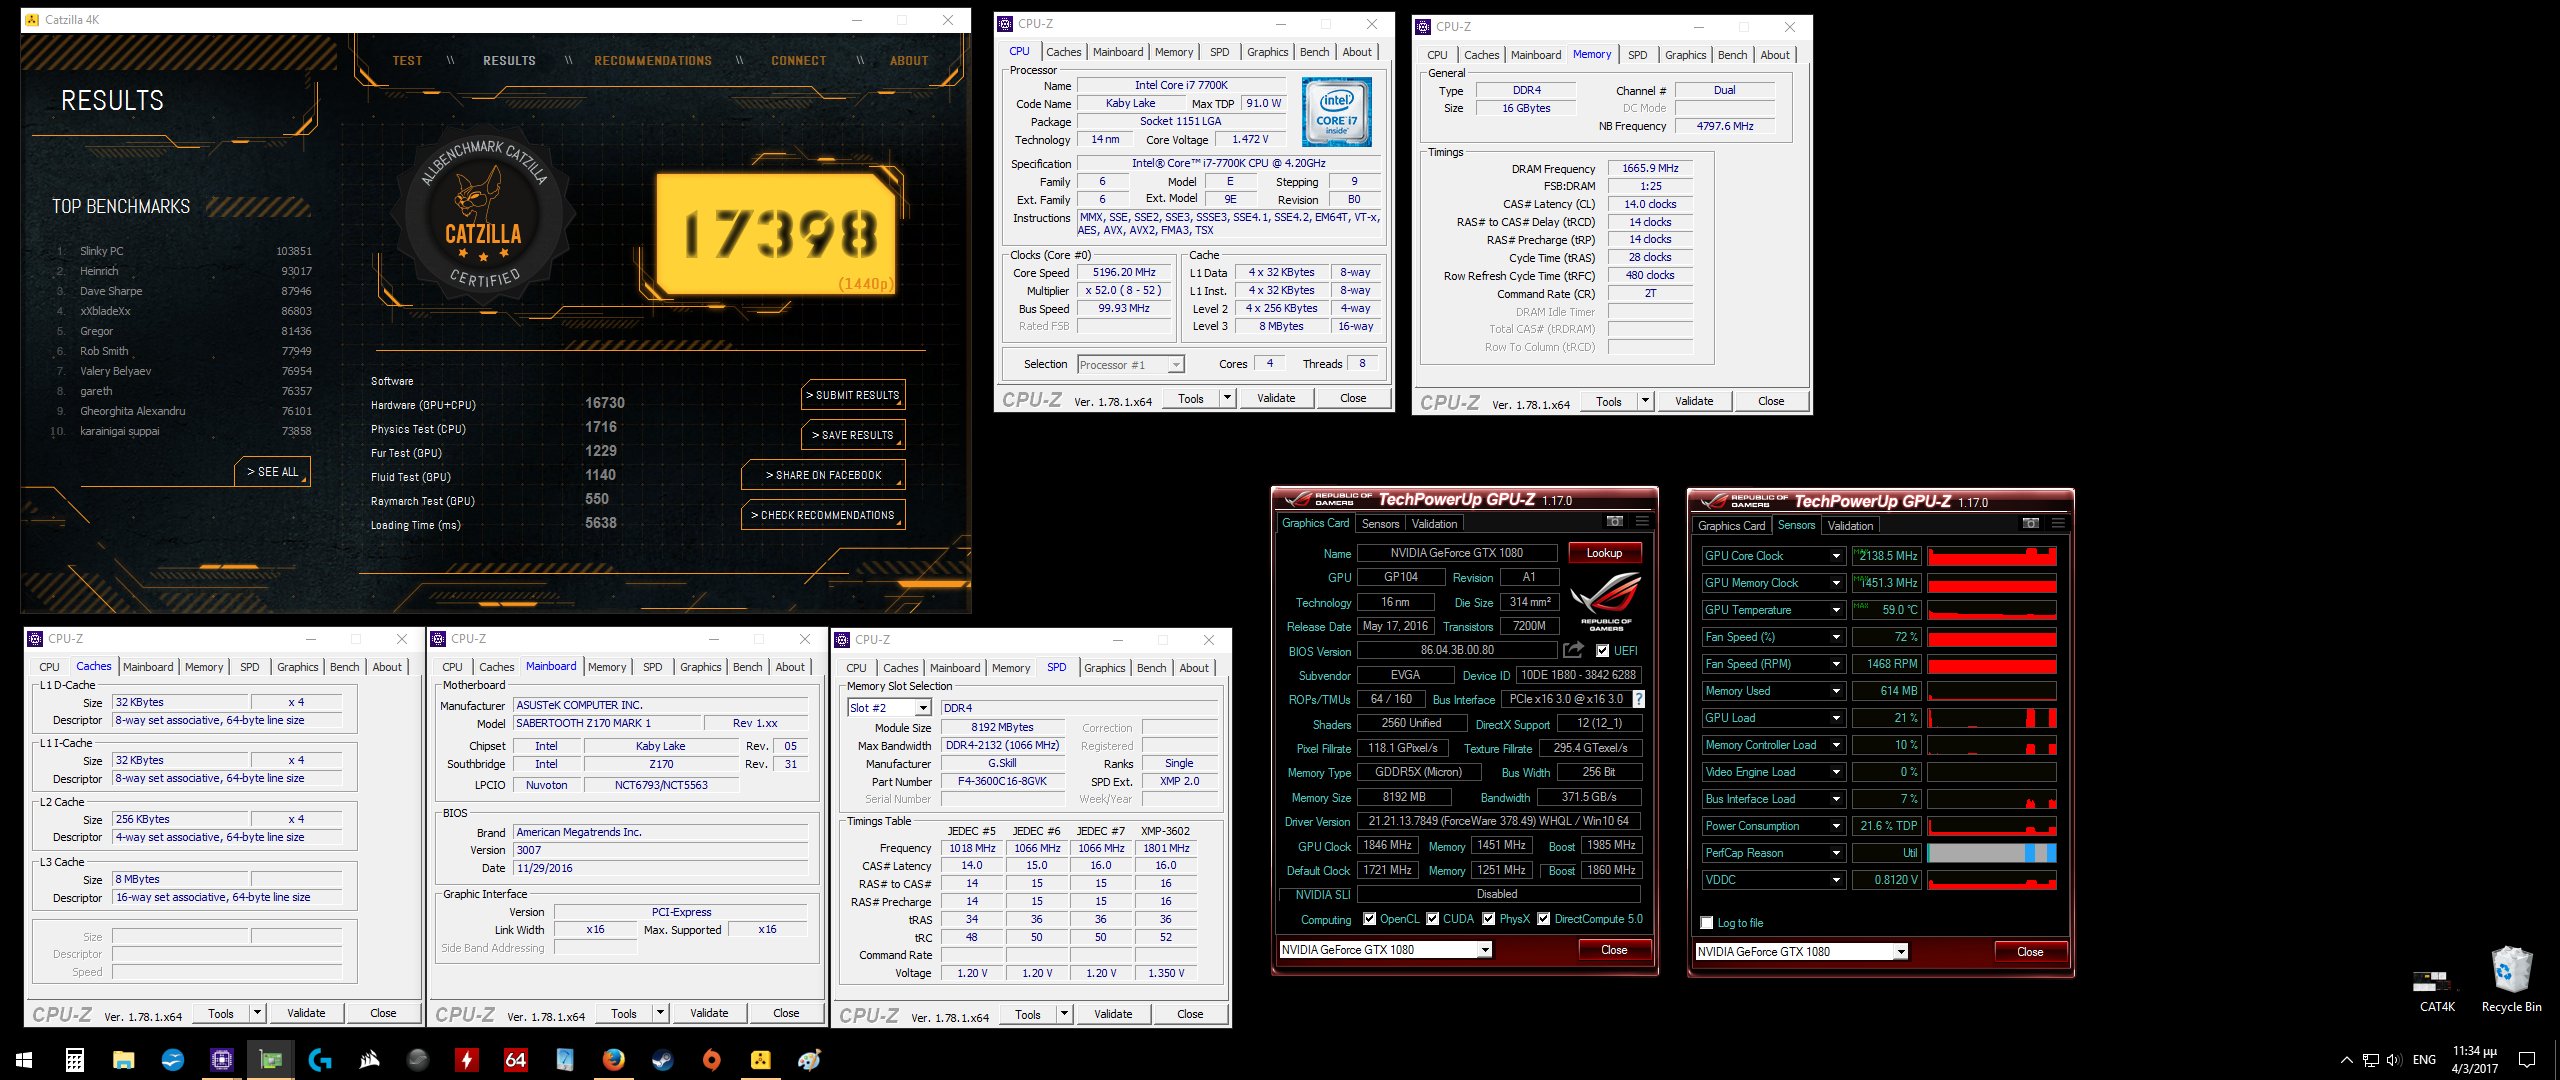Enable Log to file in GPU-Z Sensors
Screen dimensions: 2560x1080
tap(1707, 923)
